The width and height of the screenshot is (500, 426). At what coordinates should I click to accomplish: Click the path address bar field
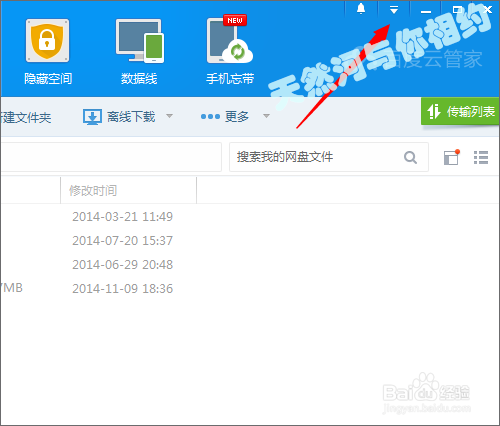pyautogui.click(x=111, y=157)
